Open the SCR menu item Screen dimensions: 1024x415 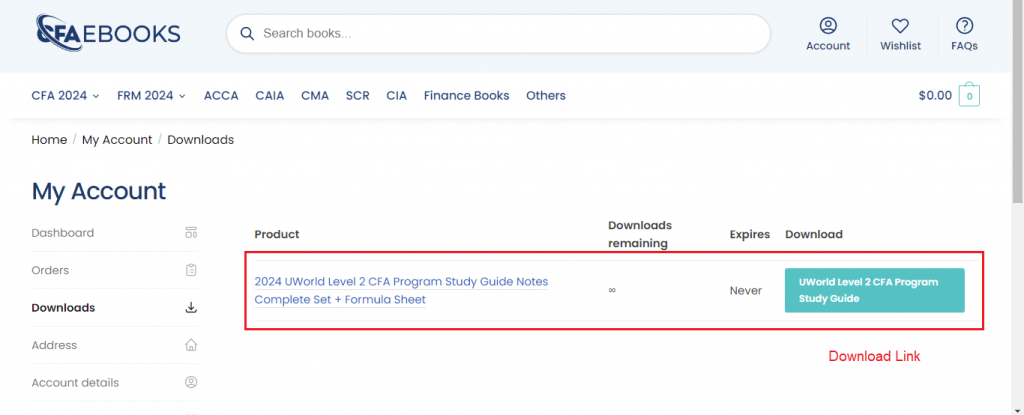(x=357, y=95)
